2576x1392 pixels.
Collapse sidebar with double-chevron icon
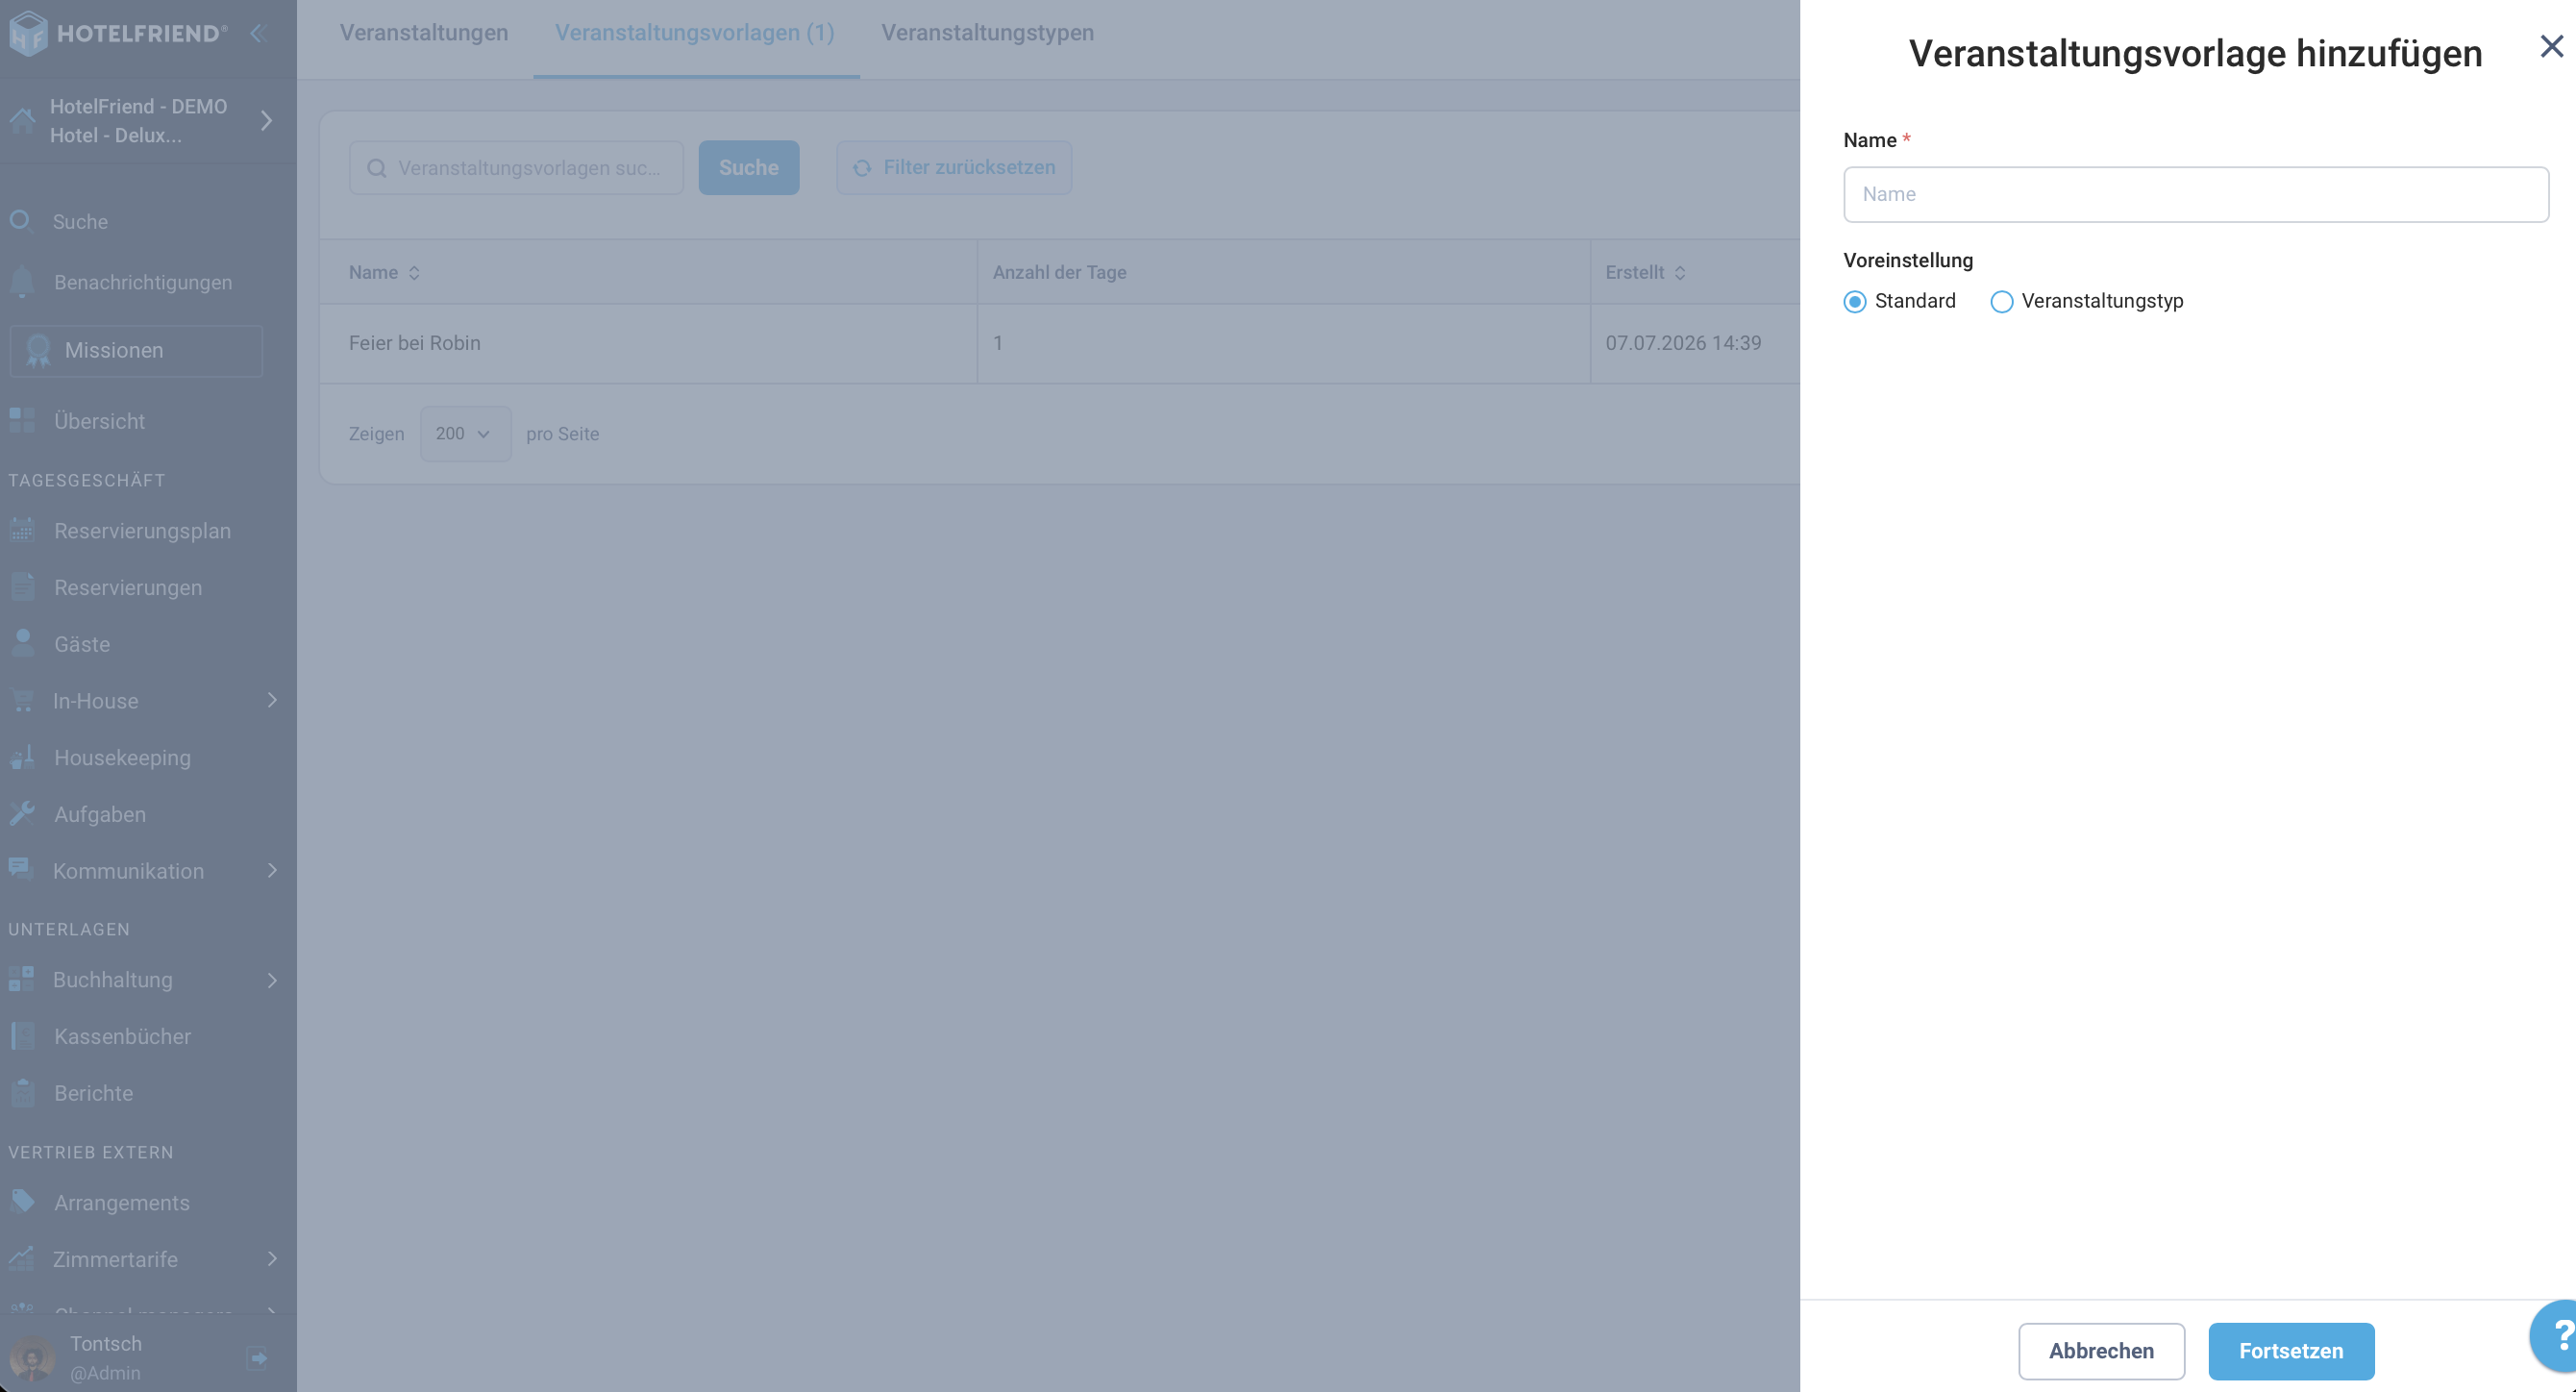click(x=258, y=33)
